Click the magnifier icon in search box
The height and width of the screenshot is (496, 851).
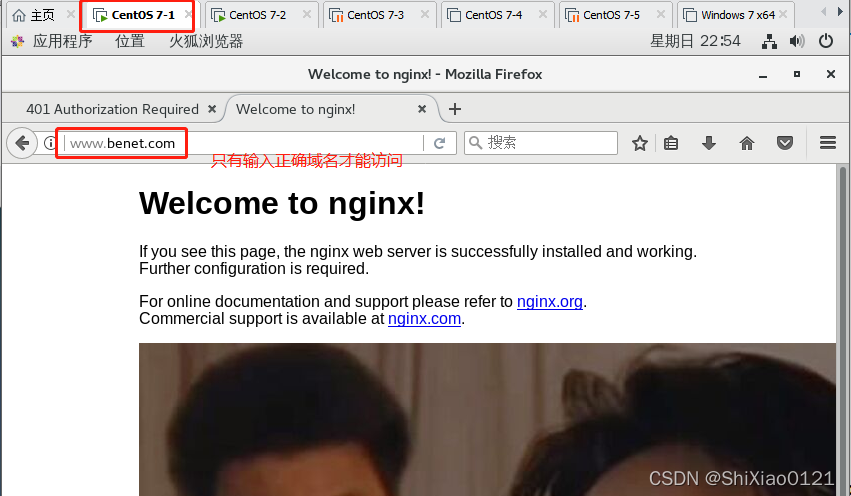point(475,143)
